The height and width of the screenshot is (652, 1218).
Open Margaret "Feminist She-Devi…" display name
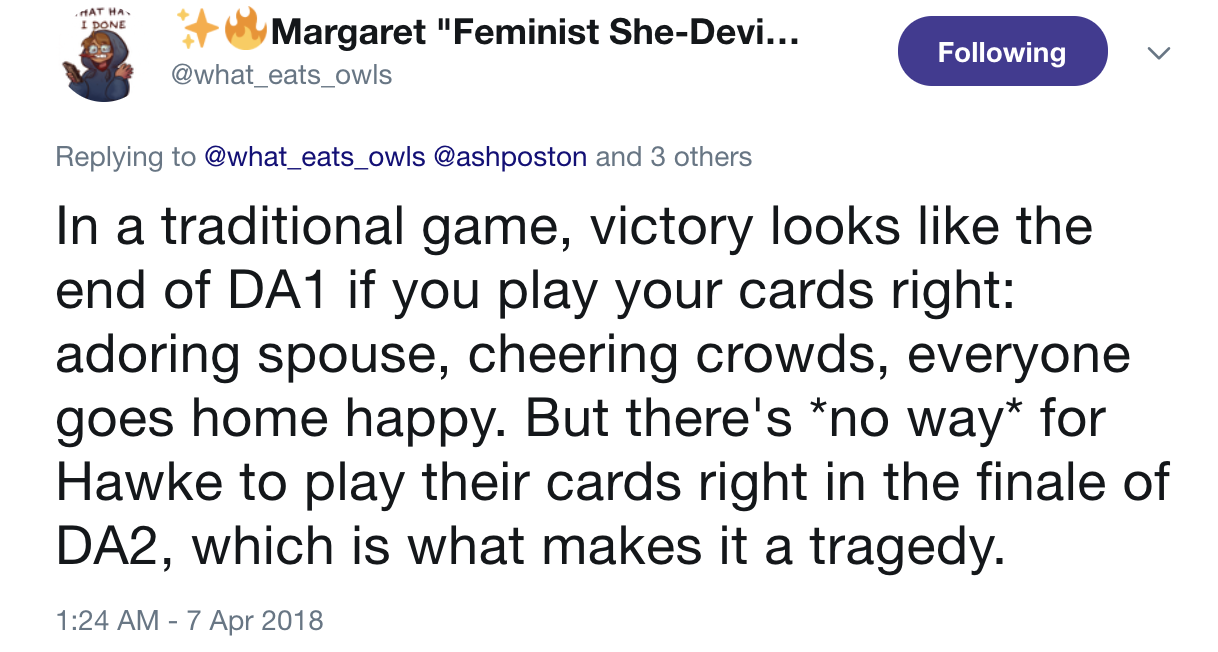[x=535, y=35]
